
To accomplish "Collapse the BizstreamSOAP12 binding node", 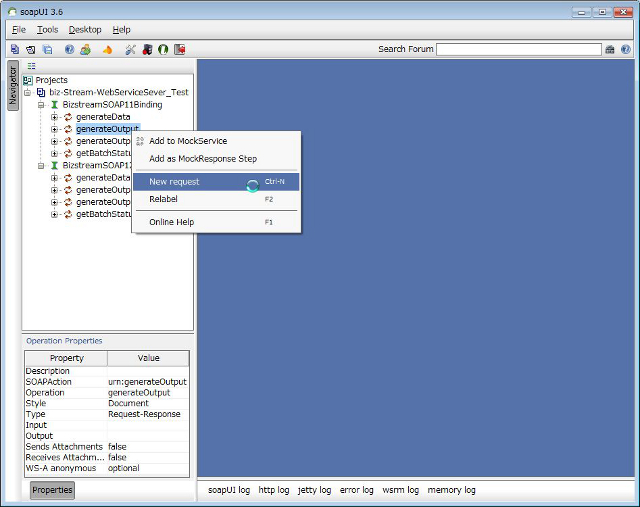I will (41, 166).
